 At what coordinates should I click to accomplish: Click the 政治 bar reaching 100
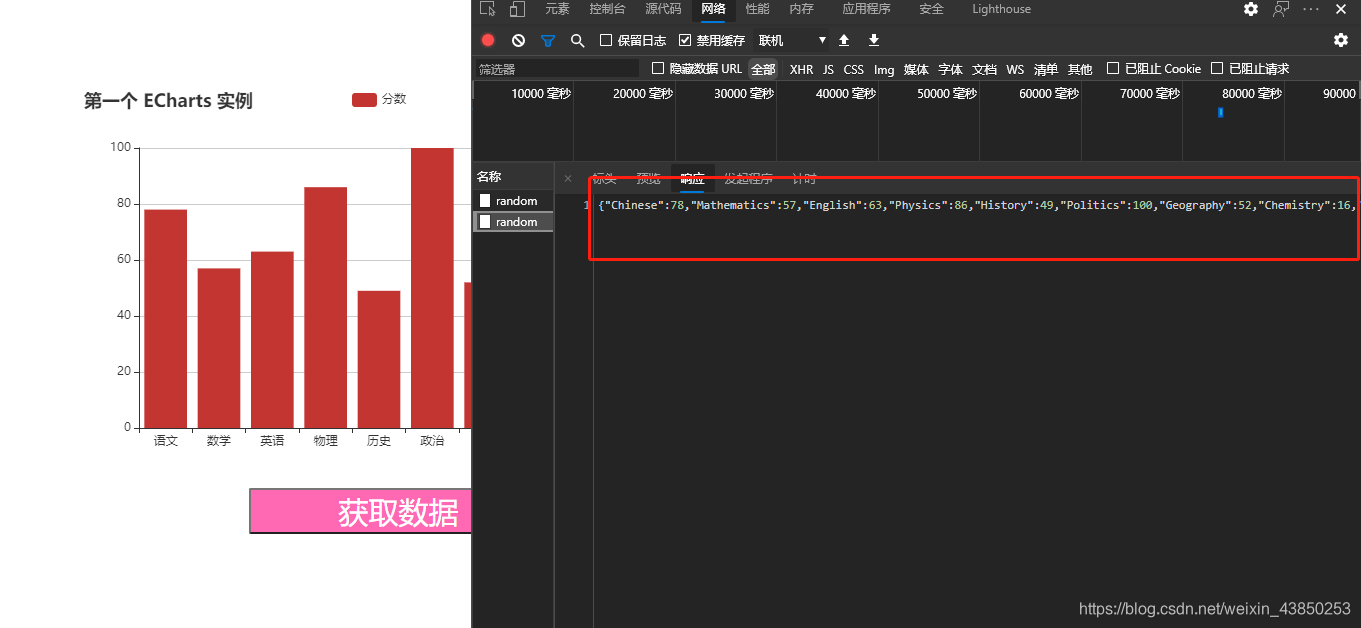click(432, 288)
